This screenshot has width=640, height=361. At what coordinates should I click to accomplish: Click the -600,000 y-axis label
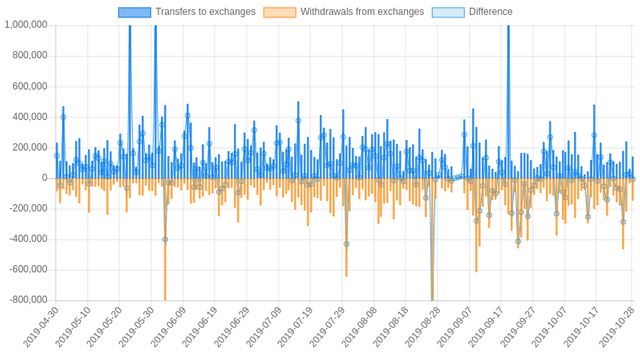tap(29, 270)
